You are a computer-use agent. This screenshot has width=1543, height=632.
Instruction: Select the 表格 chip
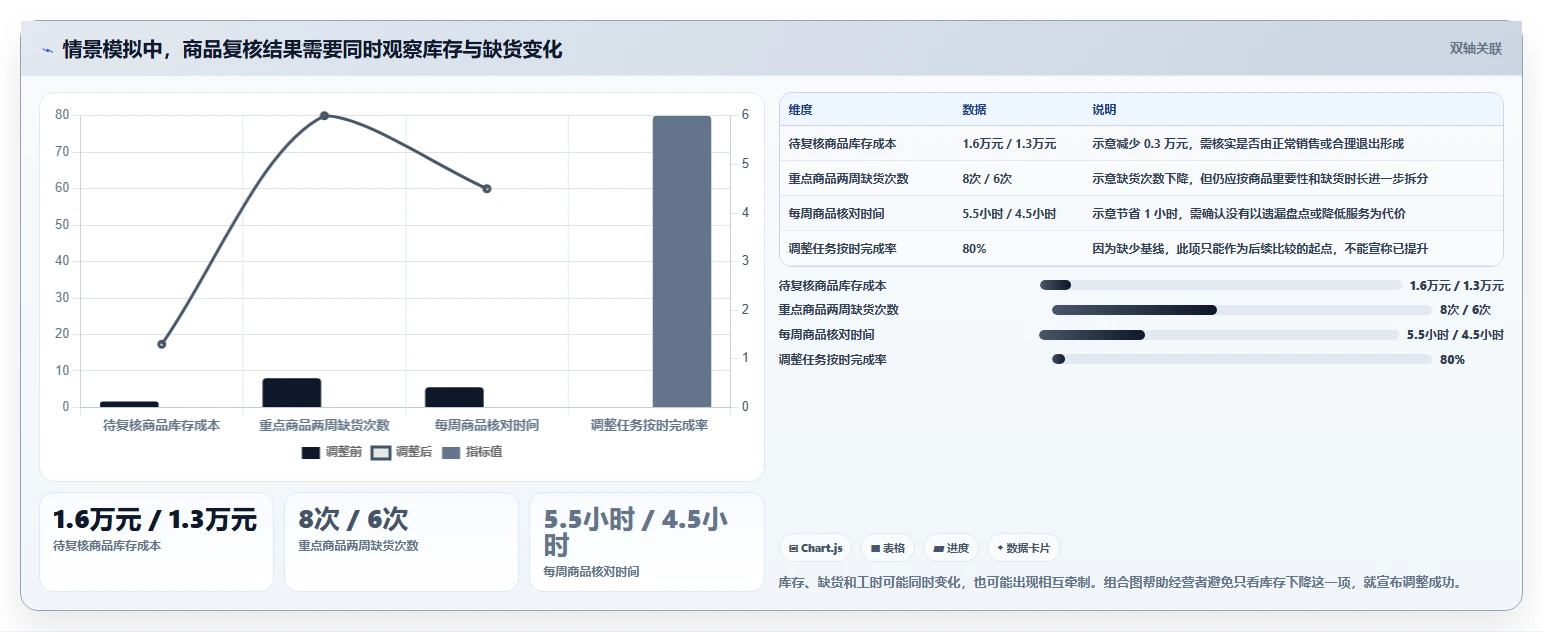[x=888, y=548]
